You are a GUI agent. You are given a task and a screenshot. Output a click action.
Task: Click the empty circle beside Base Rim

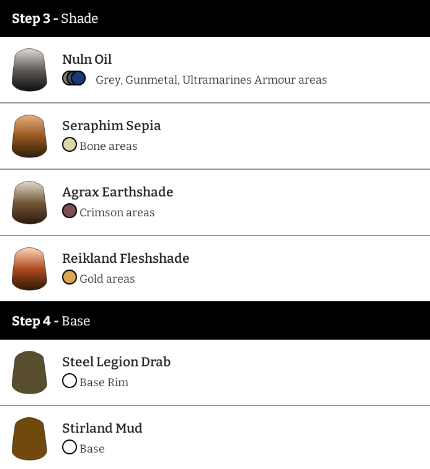(x=69, y=381)
